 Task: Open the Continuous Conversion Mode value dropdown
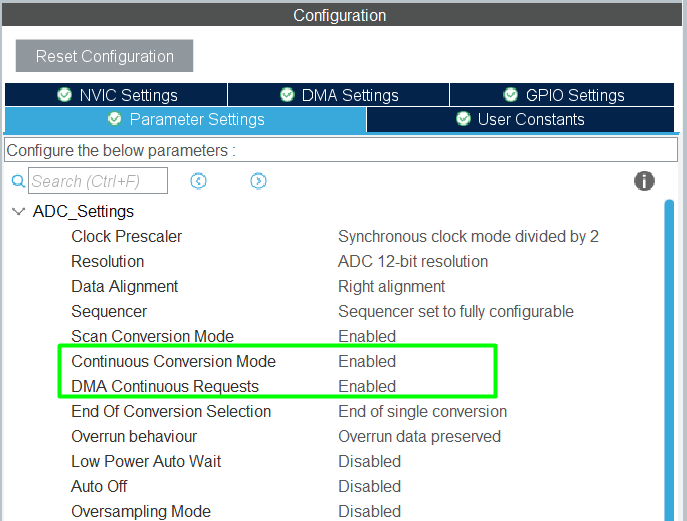pos(367,361)
